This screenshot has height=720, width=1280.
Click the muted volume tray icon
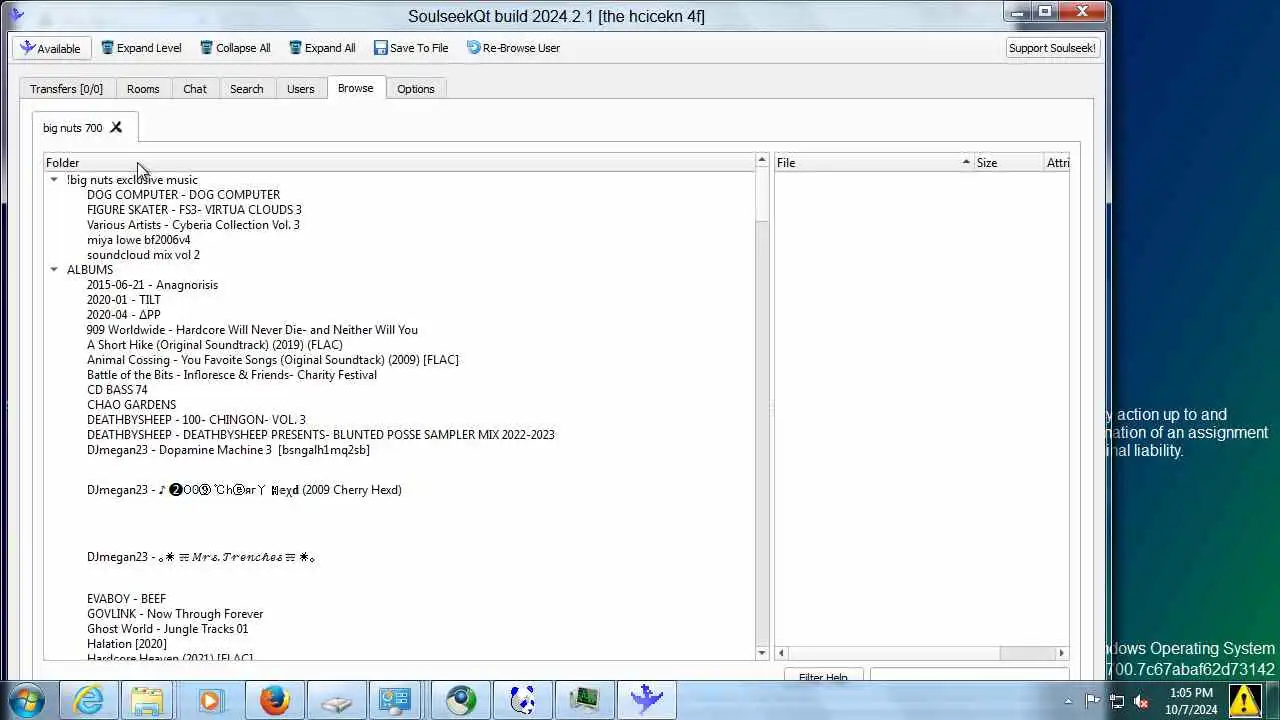pos(1141,701)
